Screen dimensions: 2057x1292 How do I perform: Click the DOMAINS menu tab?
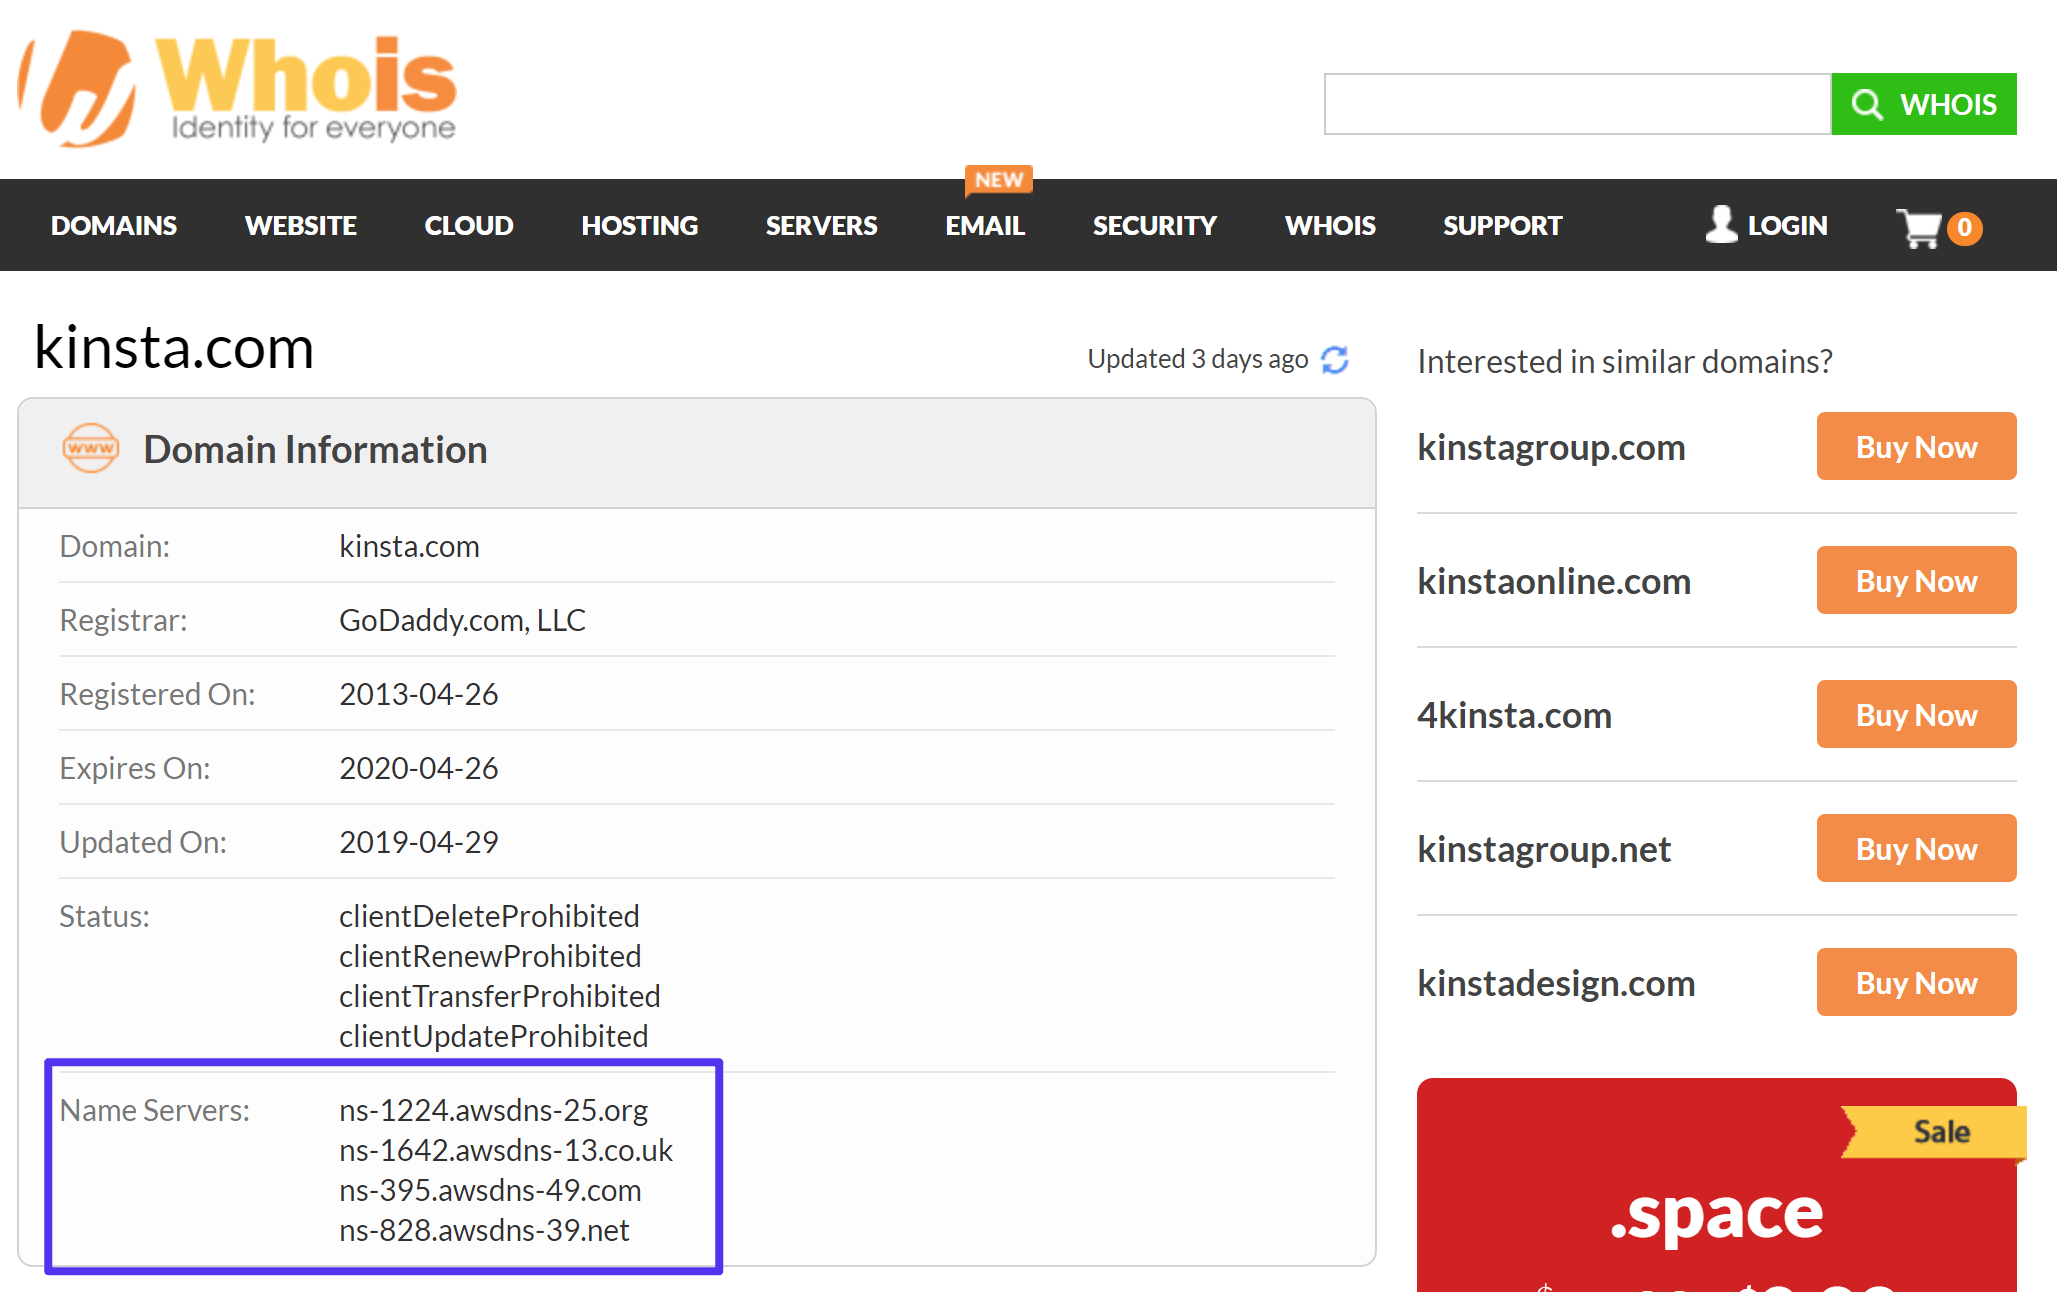pyautogui.click(x=113, y=226)
